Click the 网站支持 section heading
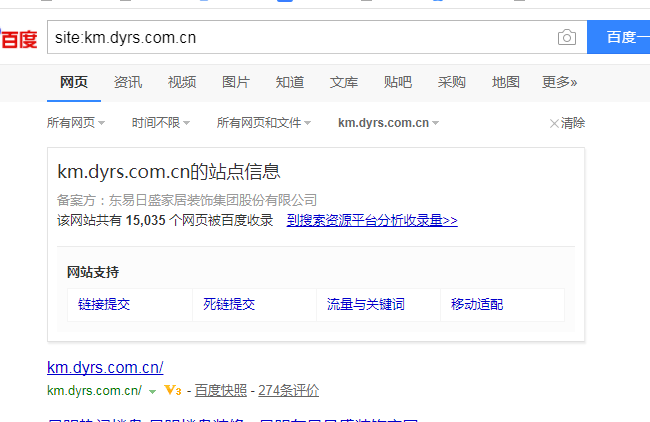This screenshot has width=650, height=422. tap(93, 272)
